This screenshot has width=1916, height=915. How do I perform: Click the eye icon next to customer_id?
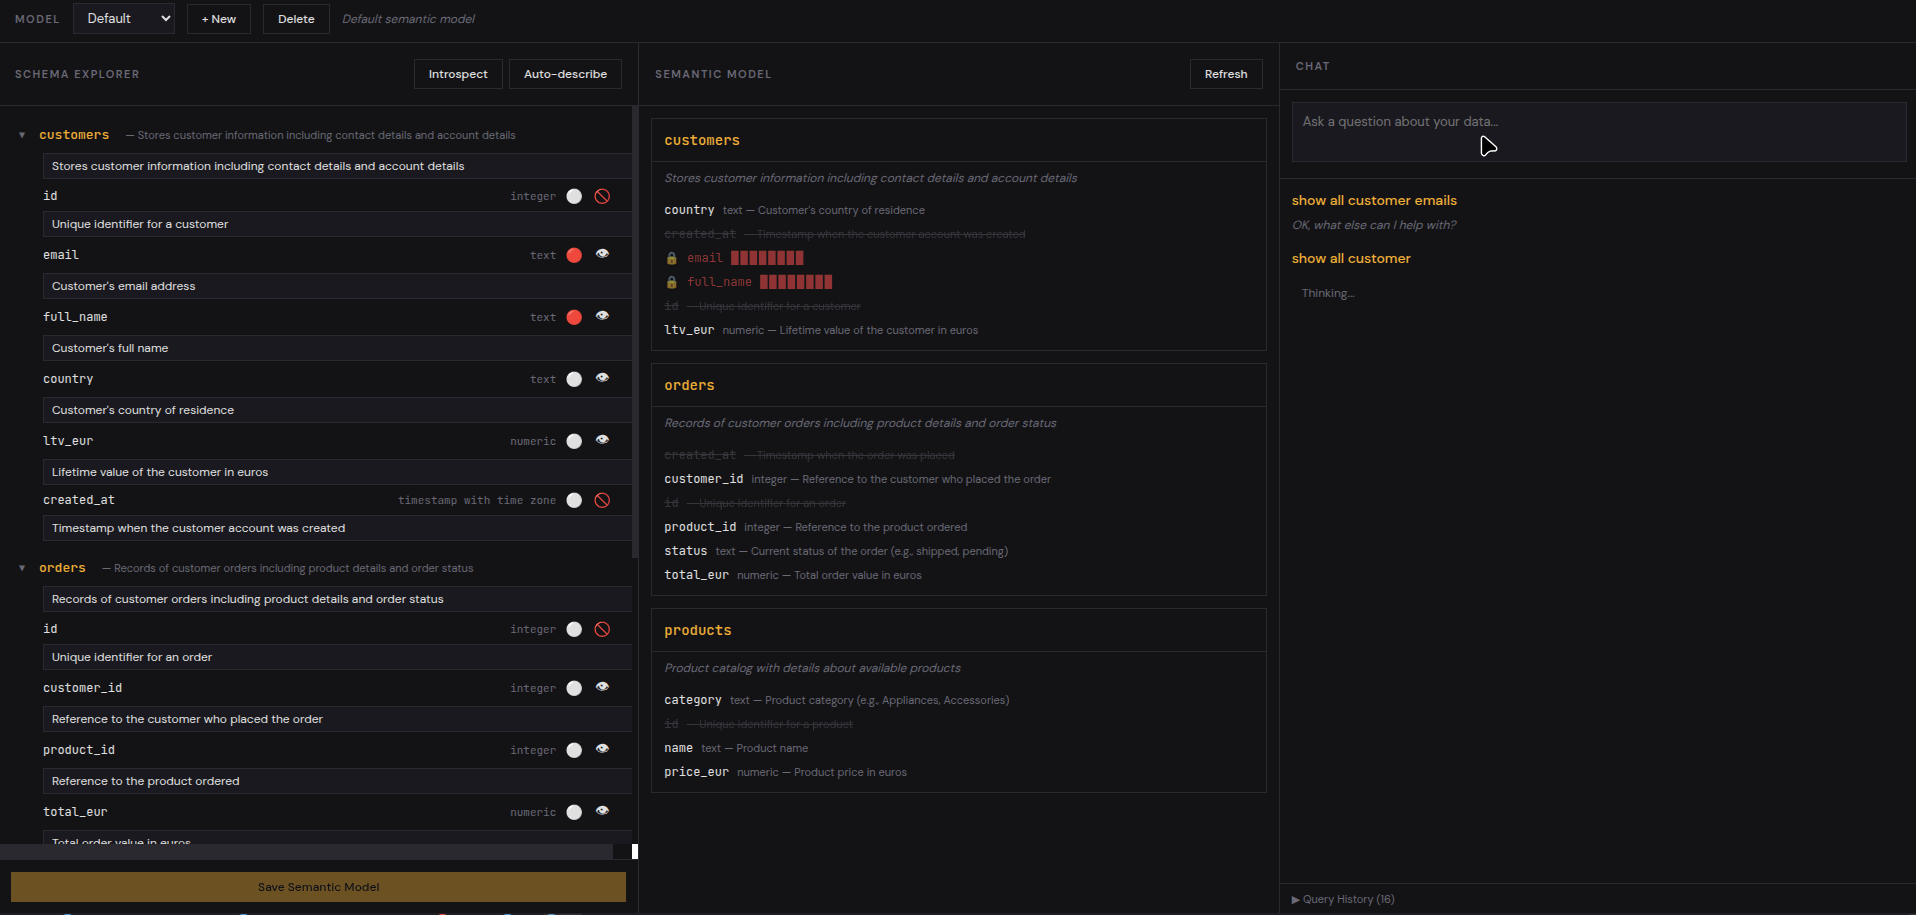pos(603,688)
